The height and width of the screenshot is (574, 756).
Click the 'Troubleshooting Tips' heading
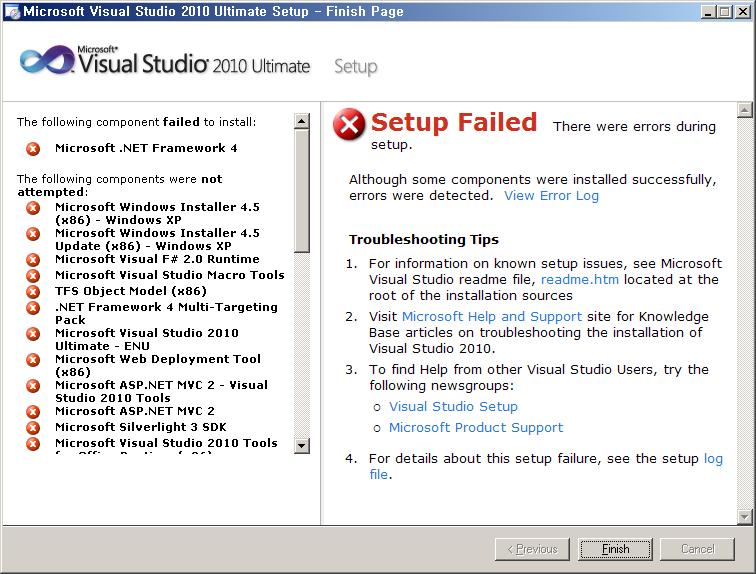tap(424, 240)
